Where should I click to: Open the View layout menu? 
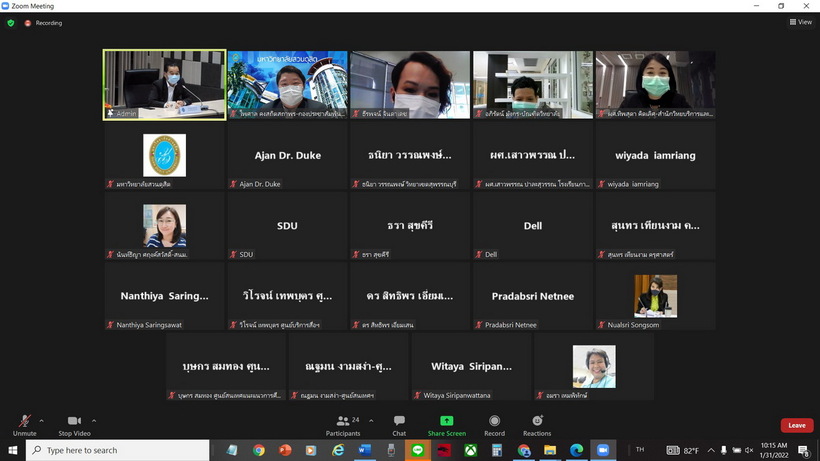tap(801, 22)
